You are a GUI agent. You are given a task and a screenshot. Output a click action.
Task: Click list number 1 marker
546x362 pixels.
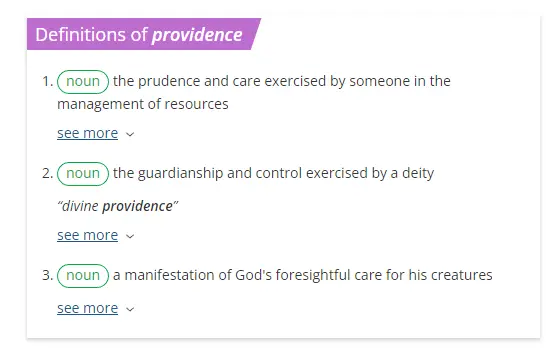pyautogui.click(x=47, y=81)
